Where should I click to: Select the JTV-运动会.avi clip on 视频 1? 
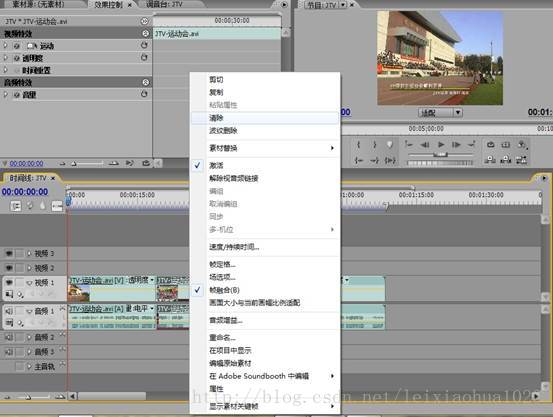(x=112, y=288)
